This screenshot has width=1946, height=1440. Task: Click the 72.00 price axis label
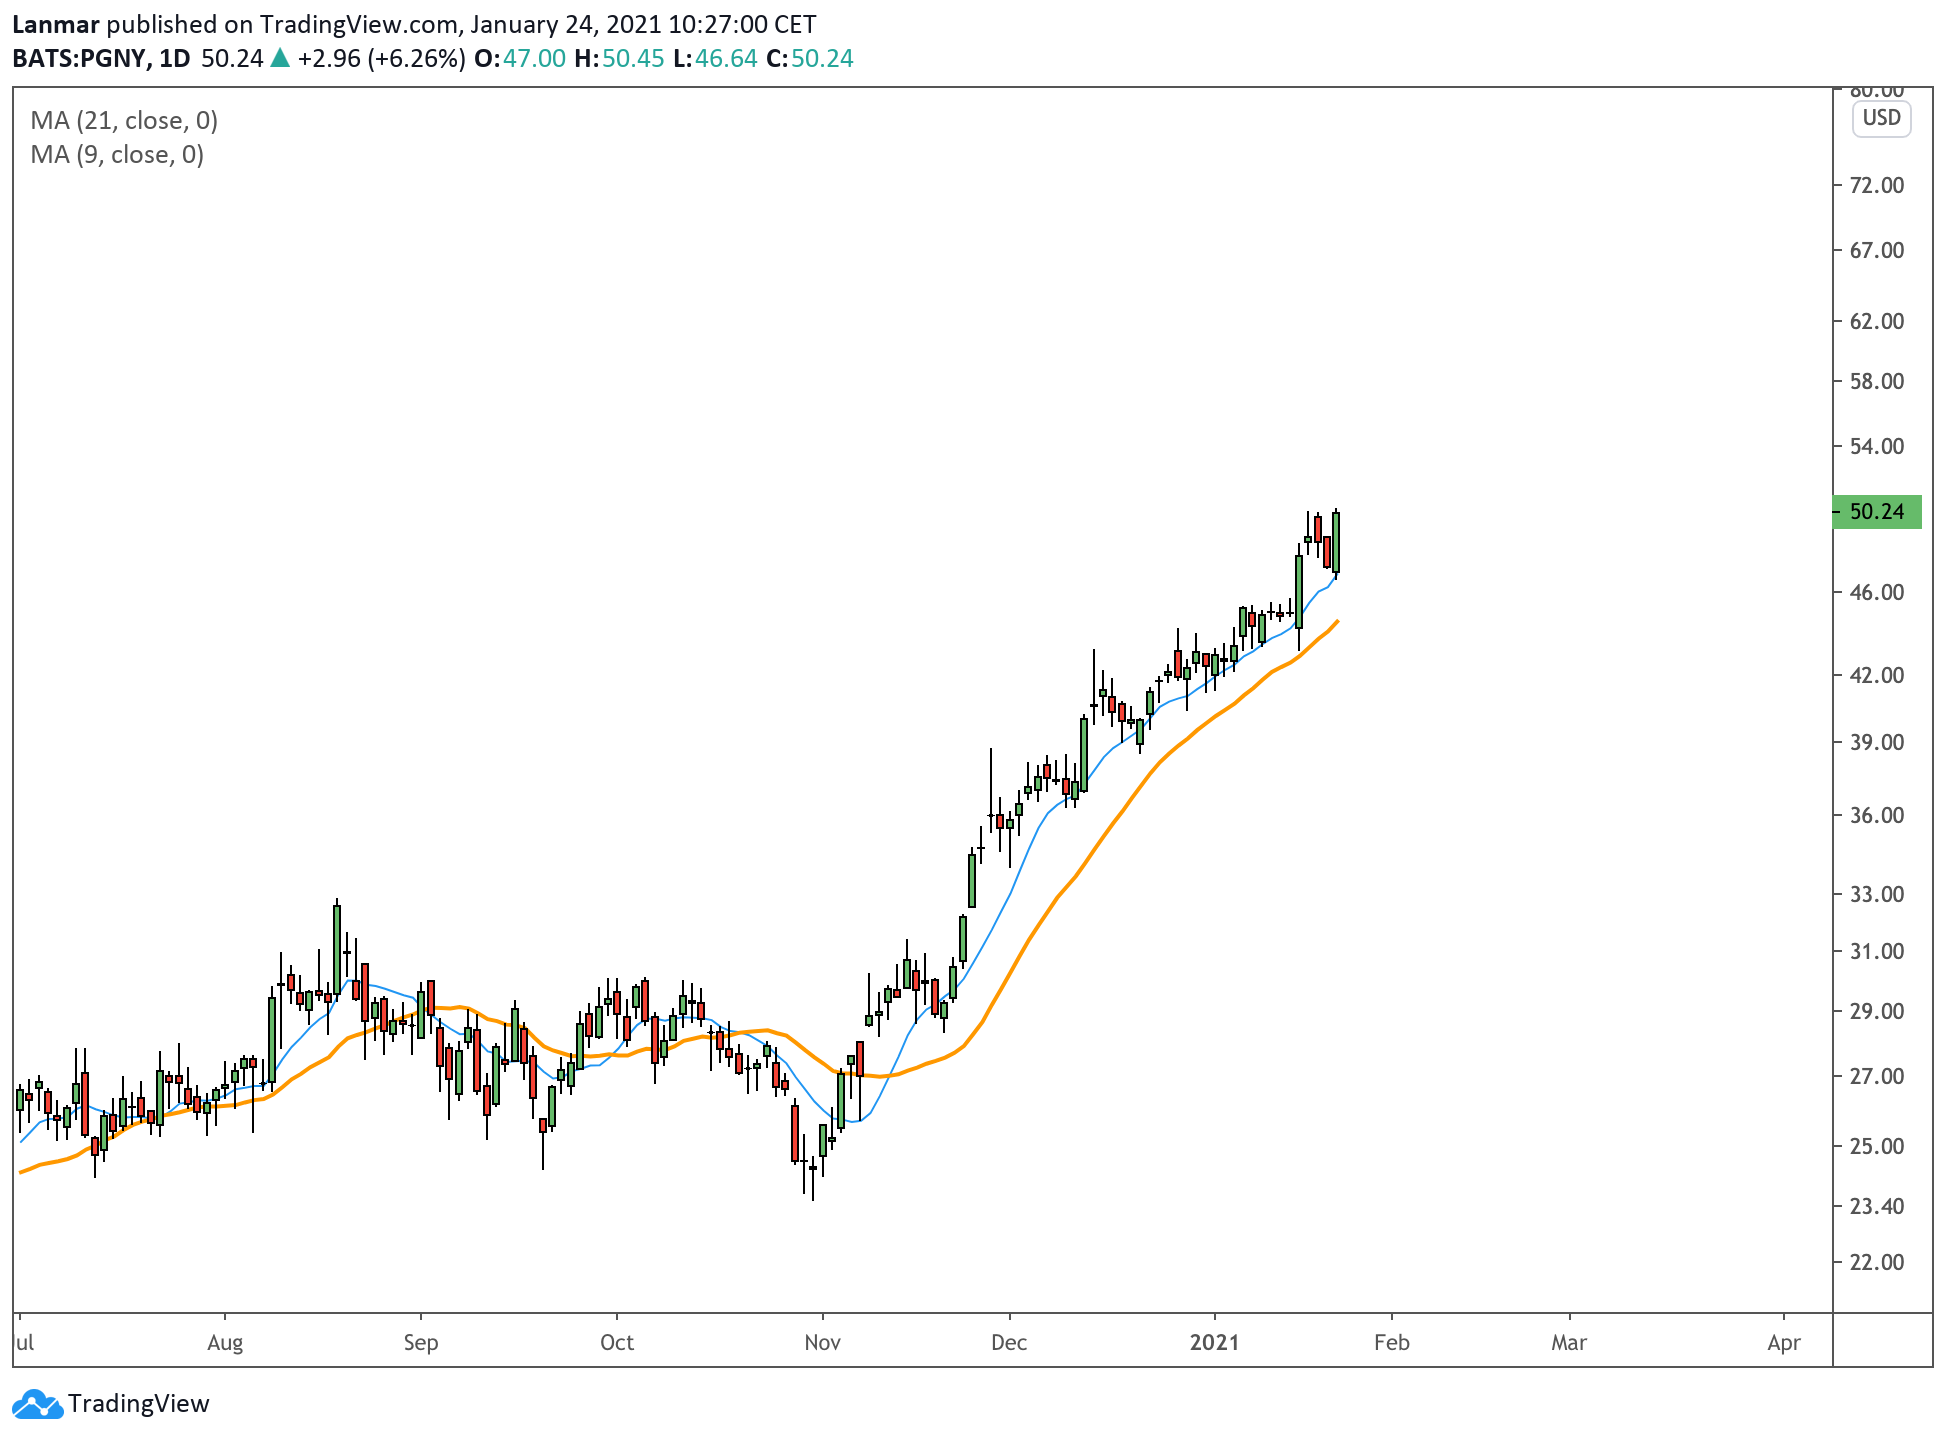[x=1877, y=185]
